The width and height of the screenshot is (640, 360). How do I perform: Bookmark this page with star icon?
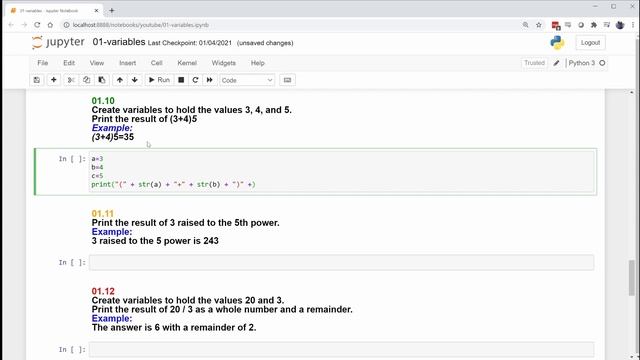point(539,25)
